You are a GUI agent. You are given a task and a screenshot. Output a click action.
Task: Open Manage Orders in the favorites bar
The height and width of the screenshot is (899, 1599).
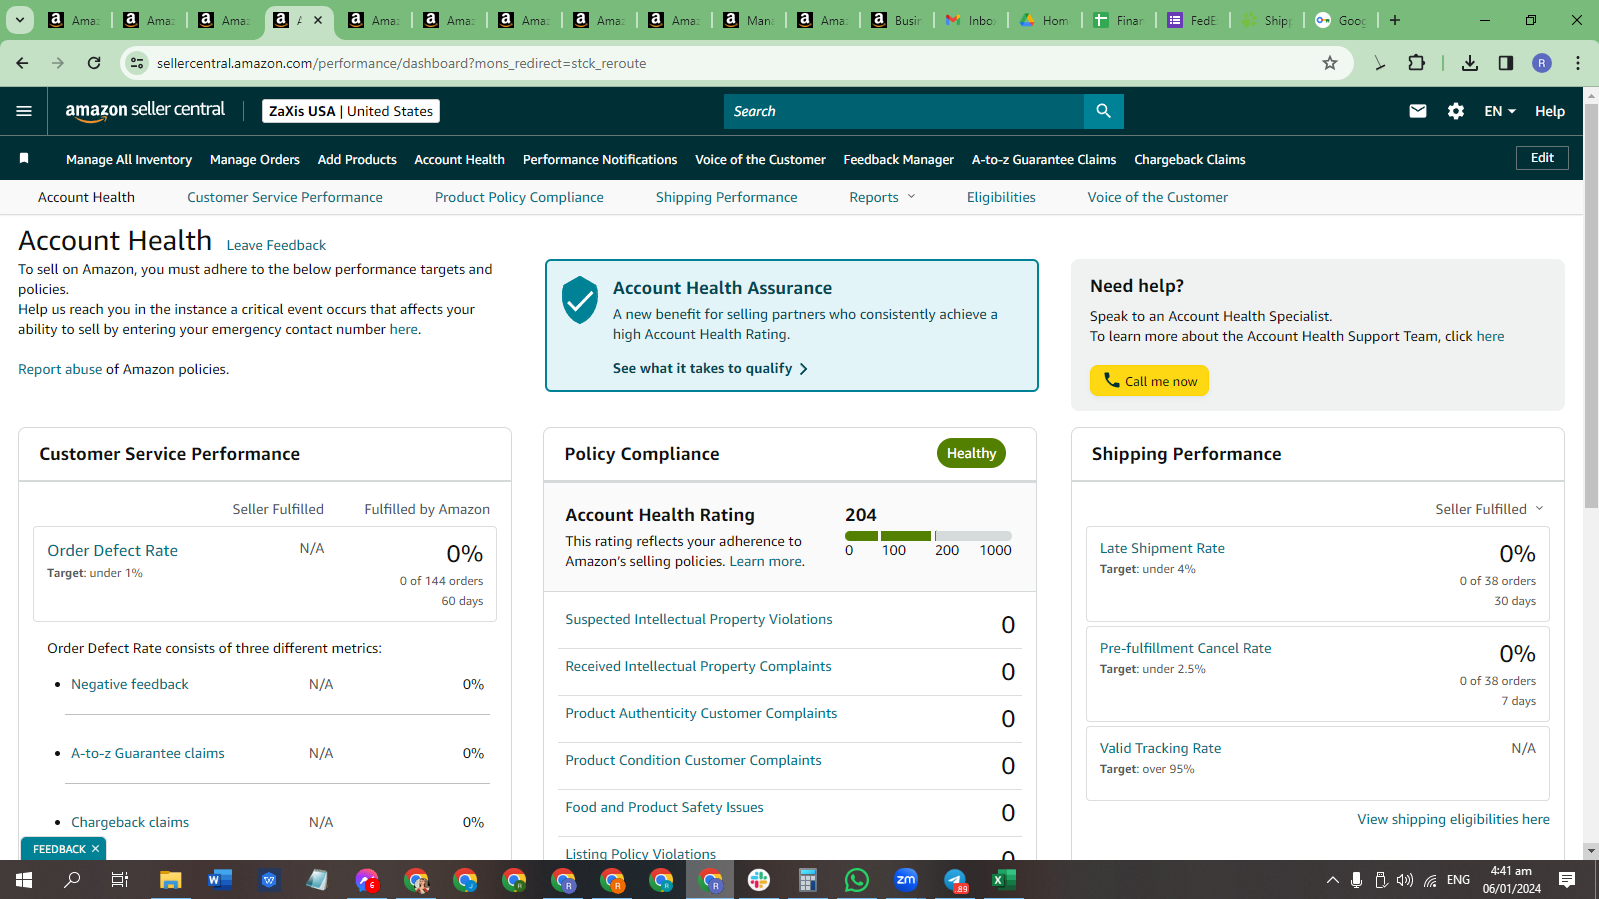point(255,159)
